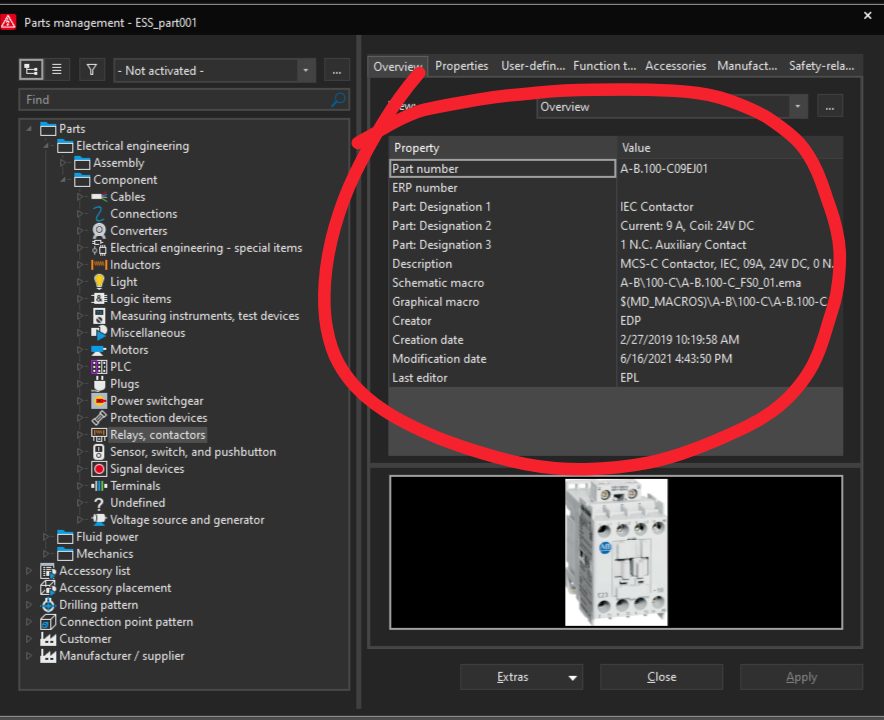Select the Sensor, switch, and pushbutton icon
The height and width of the screenshot is (720, 884).
(99, 452)
